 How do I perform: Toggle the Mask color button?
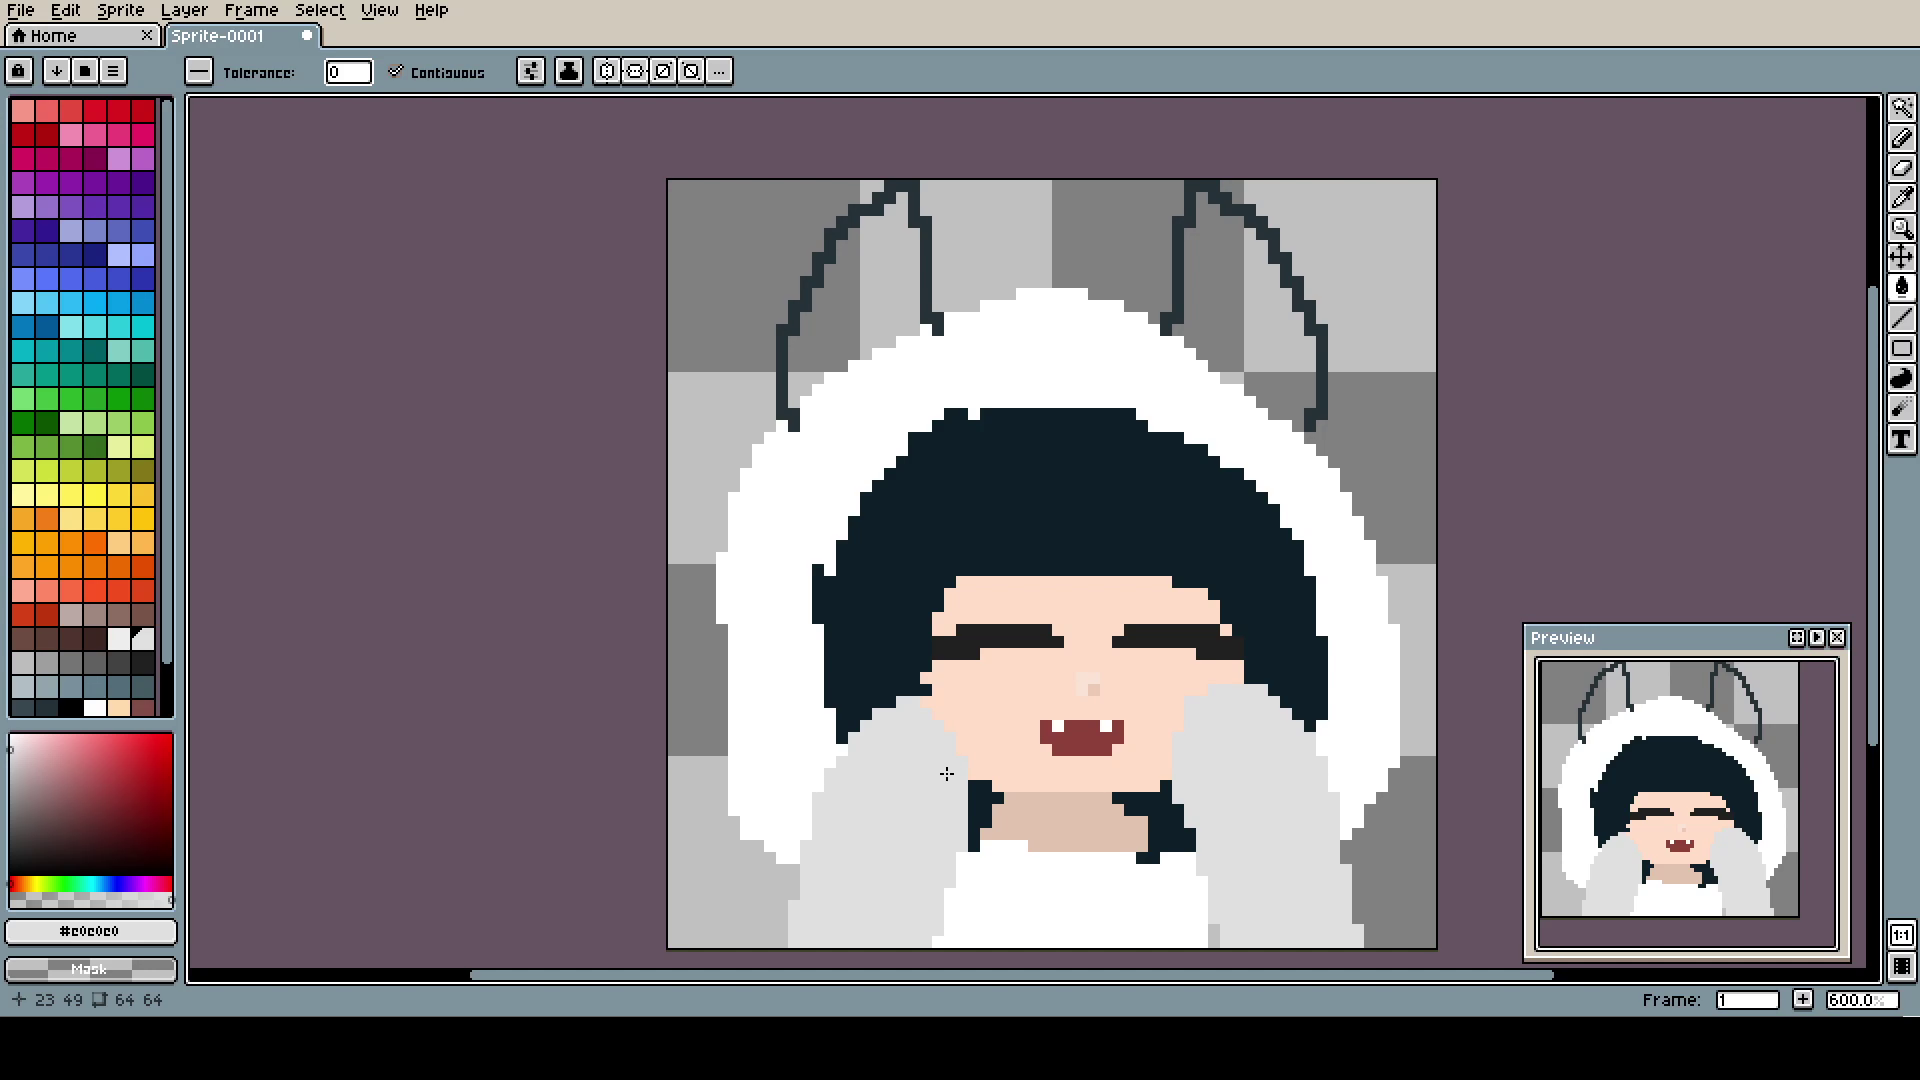(90, 969)
